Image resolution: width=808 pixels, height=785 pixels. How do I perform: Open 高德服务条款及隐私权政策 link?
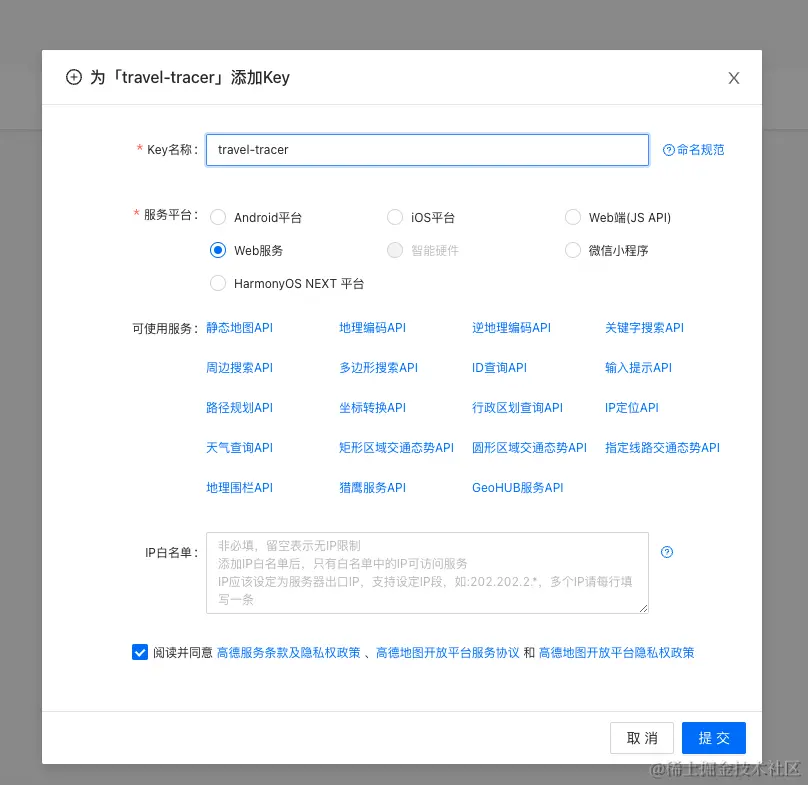289,653
